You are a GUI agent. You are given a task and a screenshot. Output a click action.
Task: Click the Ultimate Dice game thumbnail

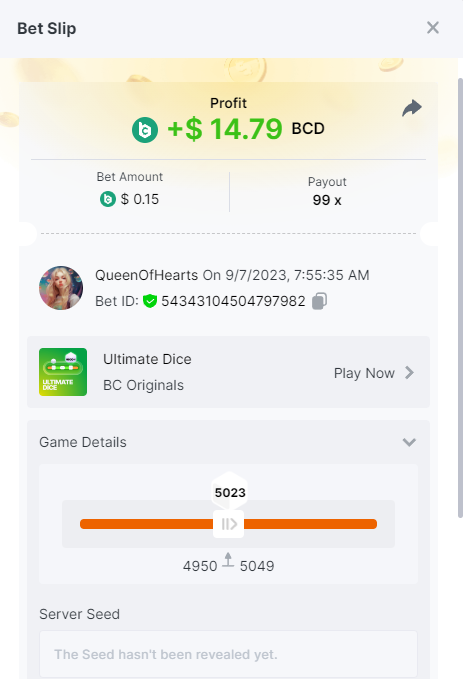pyautogui.click(x=63, y=372)
